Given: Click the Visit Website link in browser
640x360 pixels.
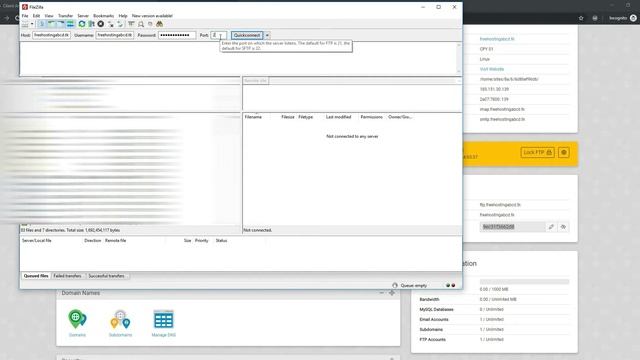Looking at the screenshot, I should (492, 69).
